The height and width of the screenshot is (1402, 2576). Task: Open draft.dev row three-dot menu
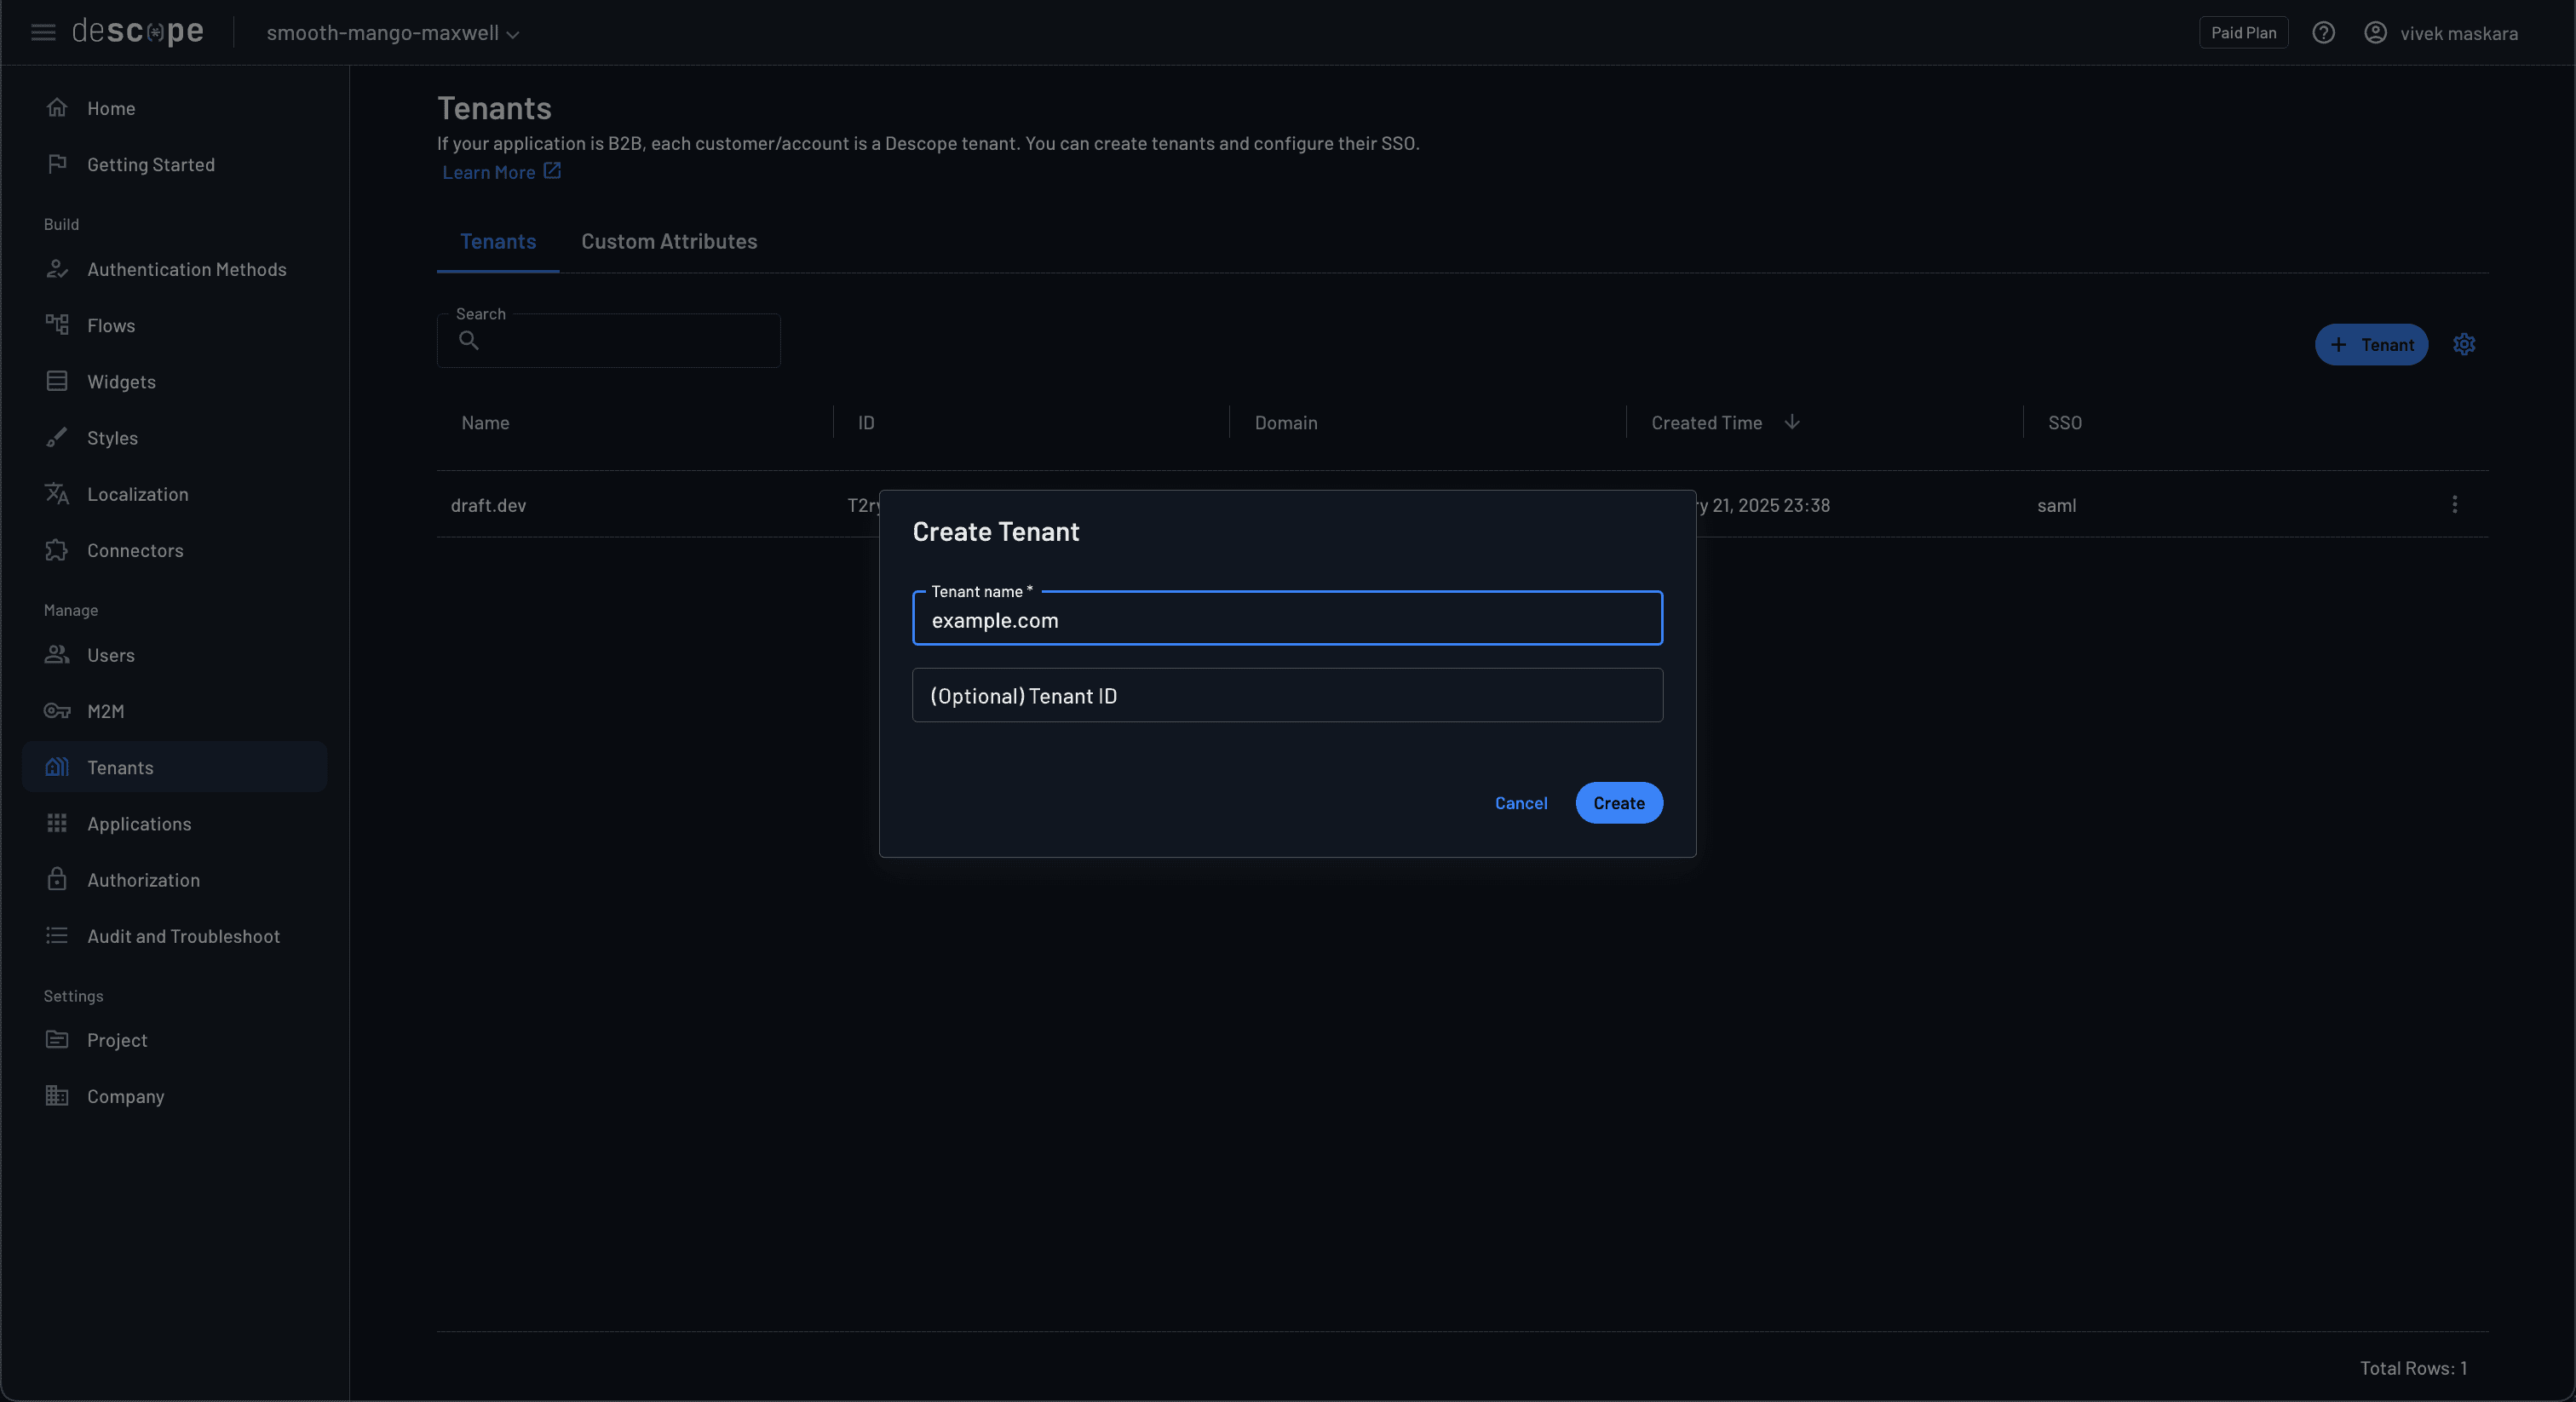tap(2454, 505)
